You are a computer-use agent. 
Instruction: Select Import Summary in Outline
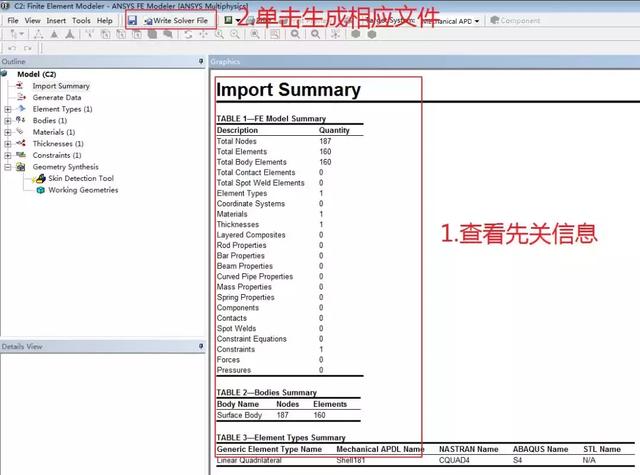(x=61, y=86)
